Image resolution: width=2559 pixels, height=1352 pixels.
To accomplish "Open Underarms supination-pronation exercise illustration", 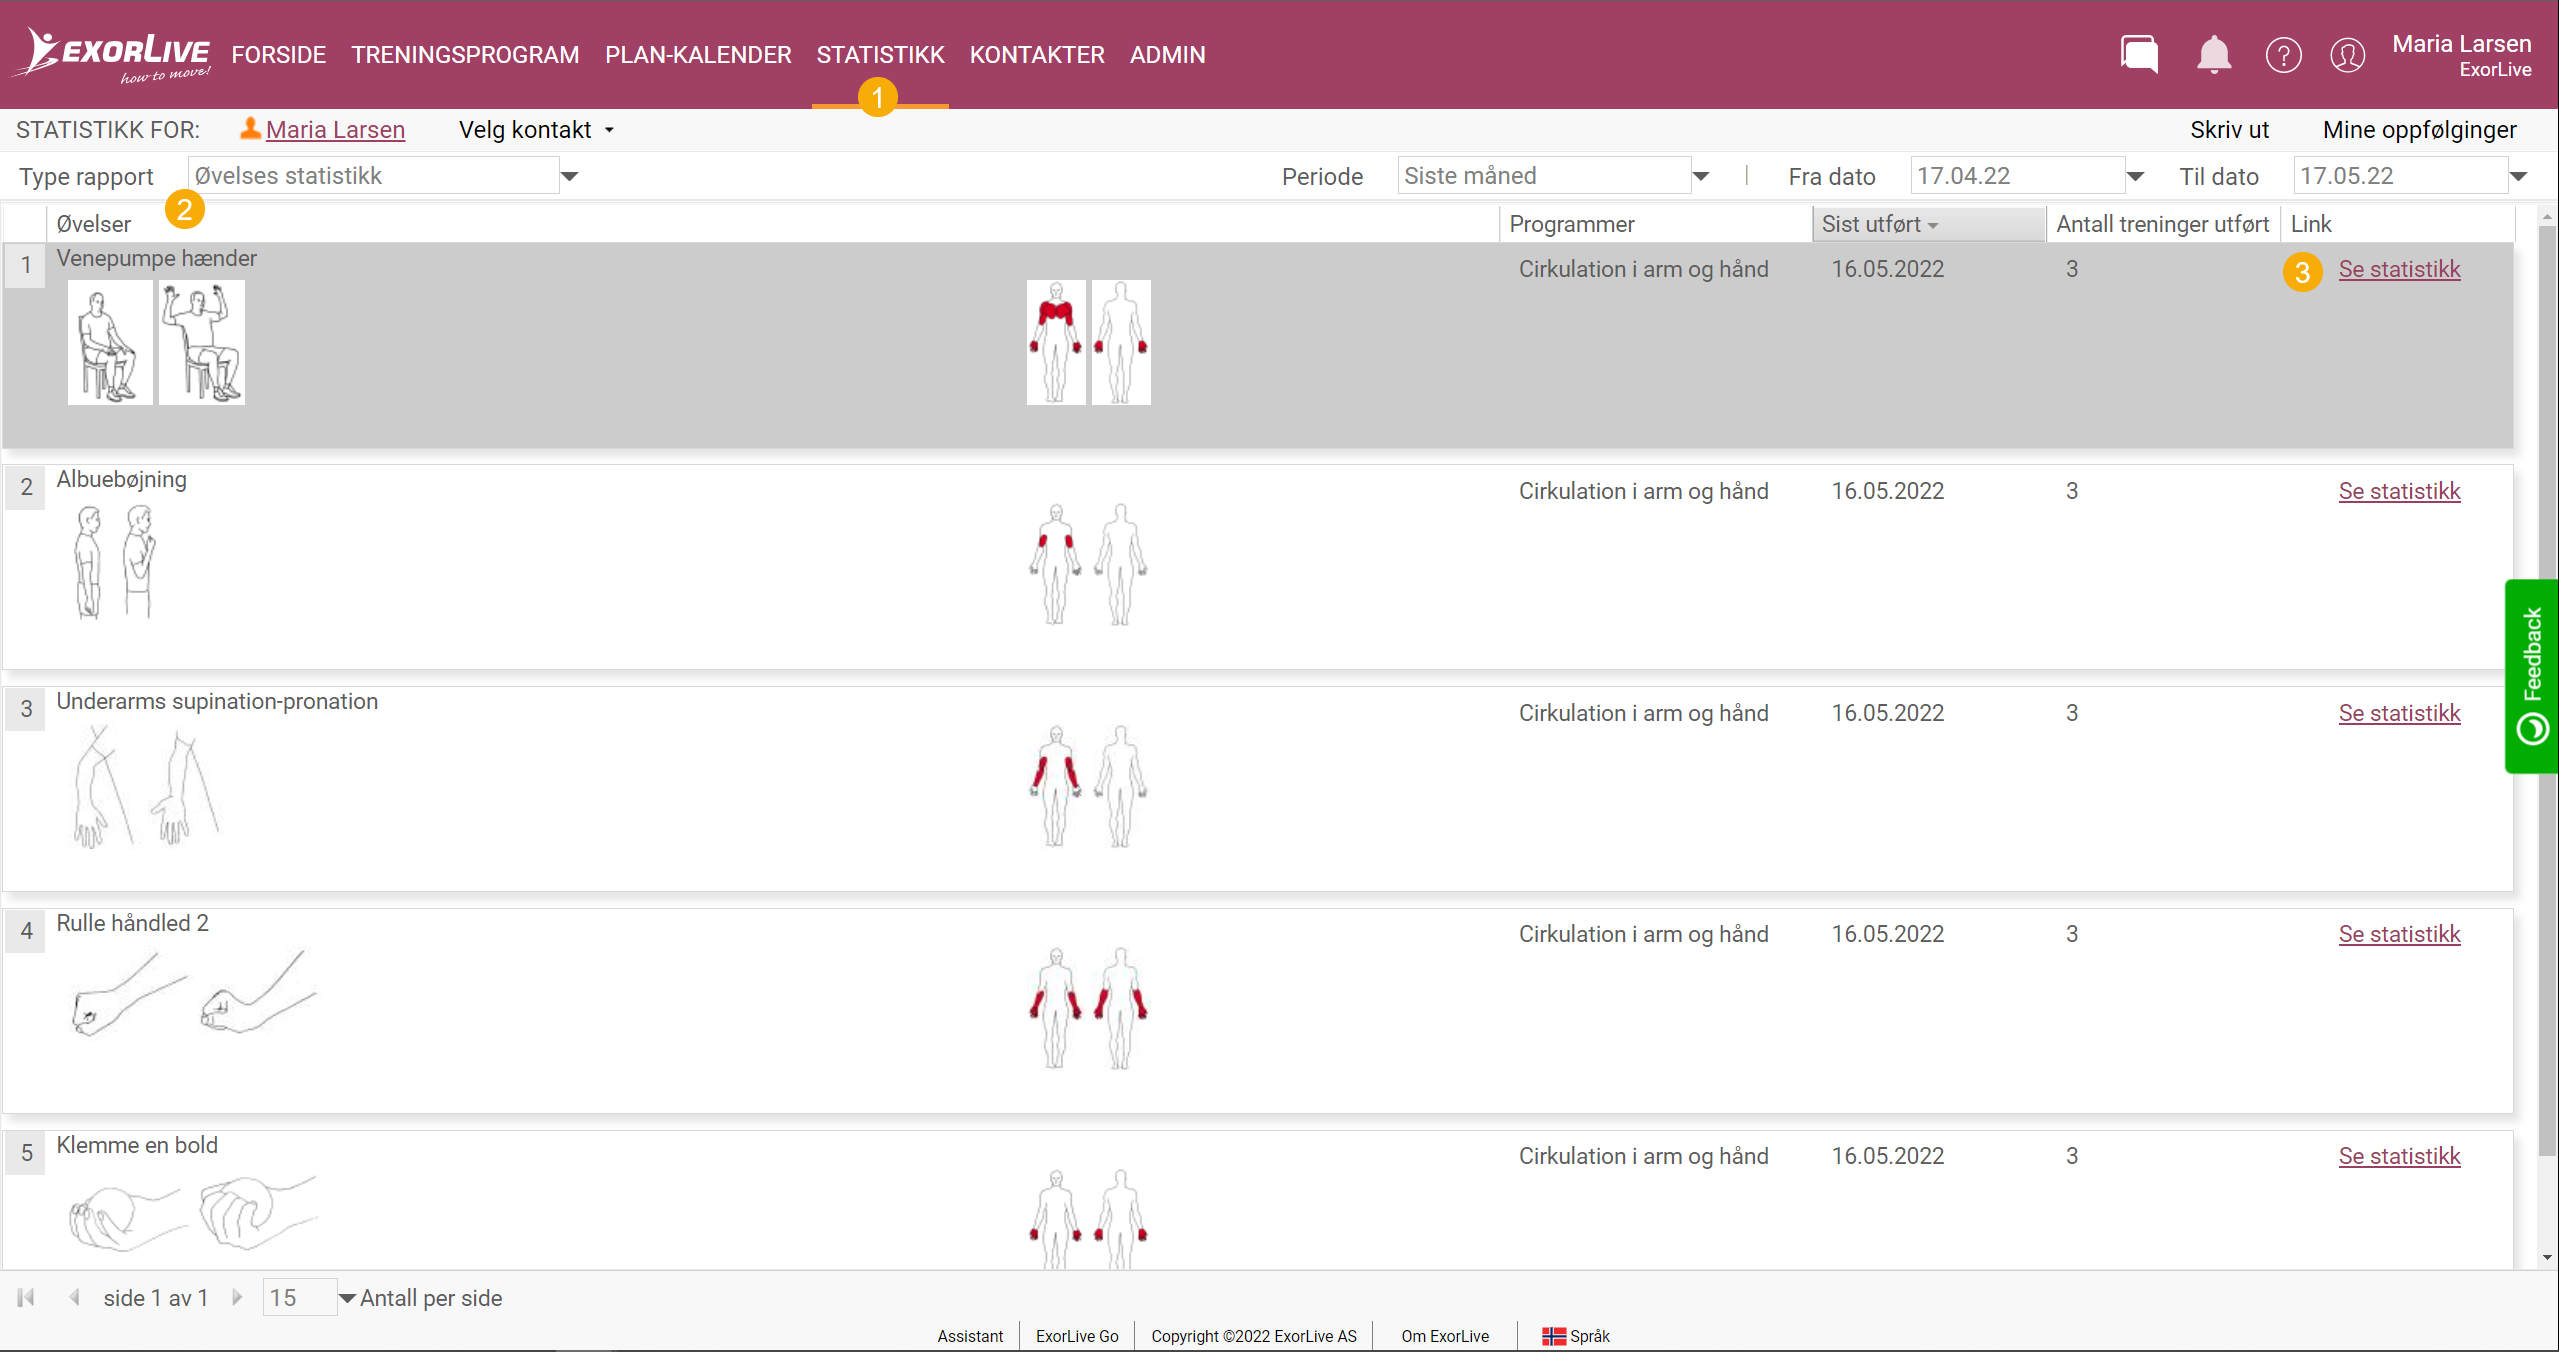I will (146, 787).
